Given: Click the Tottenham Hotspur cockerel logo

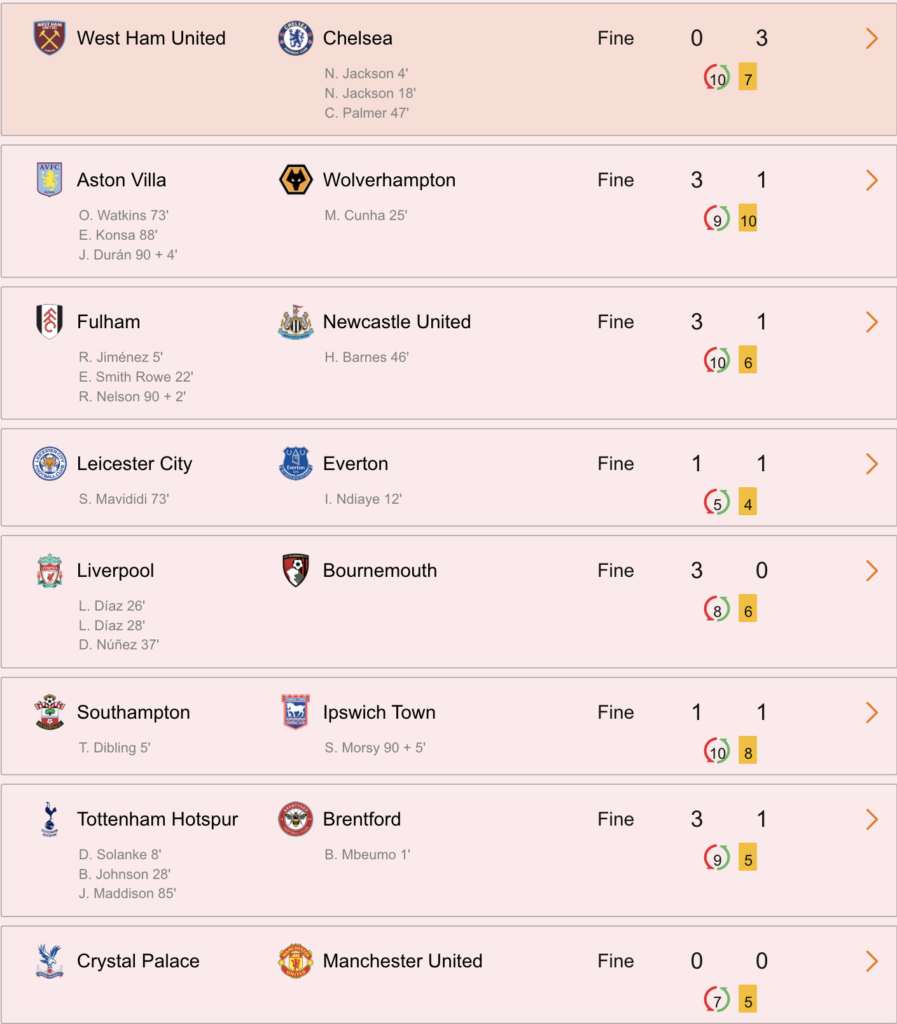Looking at the screenshot, I should pos(50,819).
